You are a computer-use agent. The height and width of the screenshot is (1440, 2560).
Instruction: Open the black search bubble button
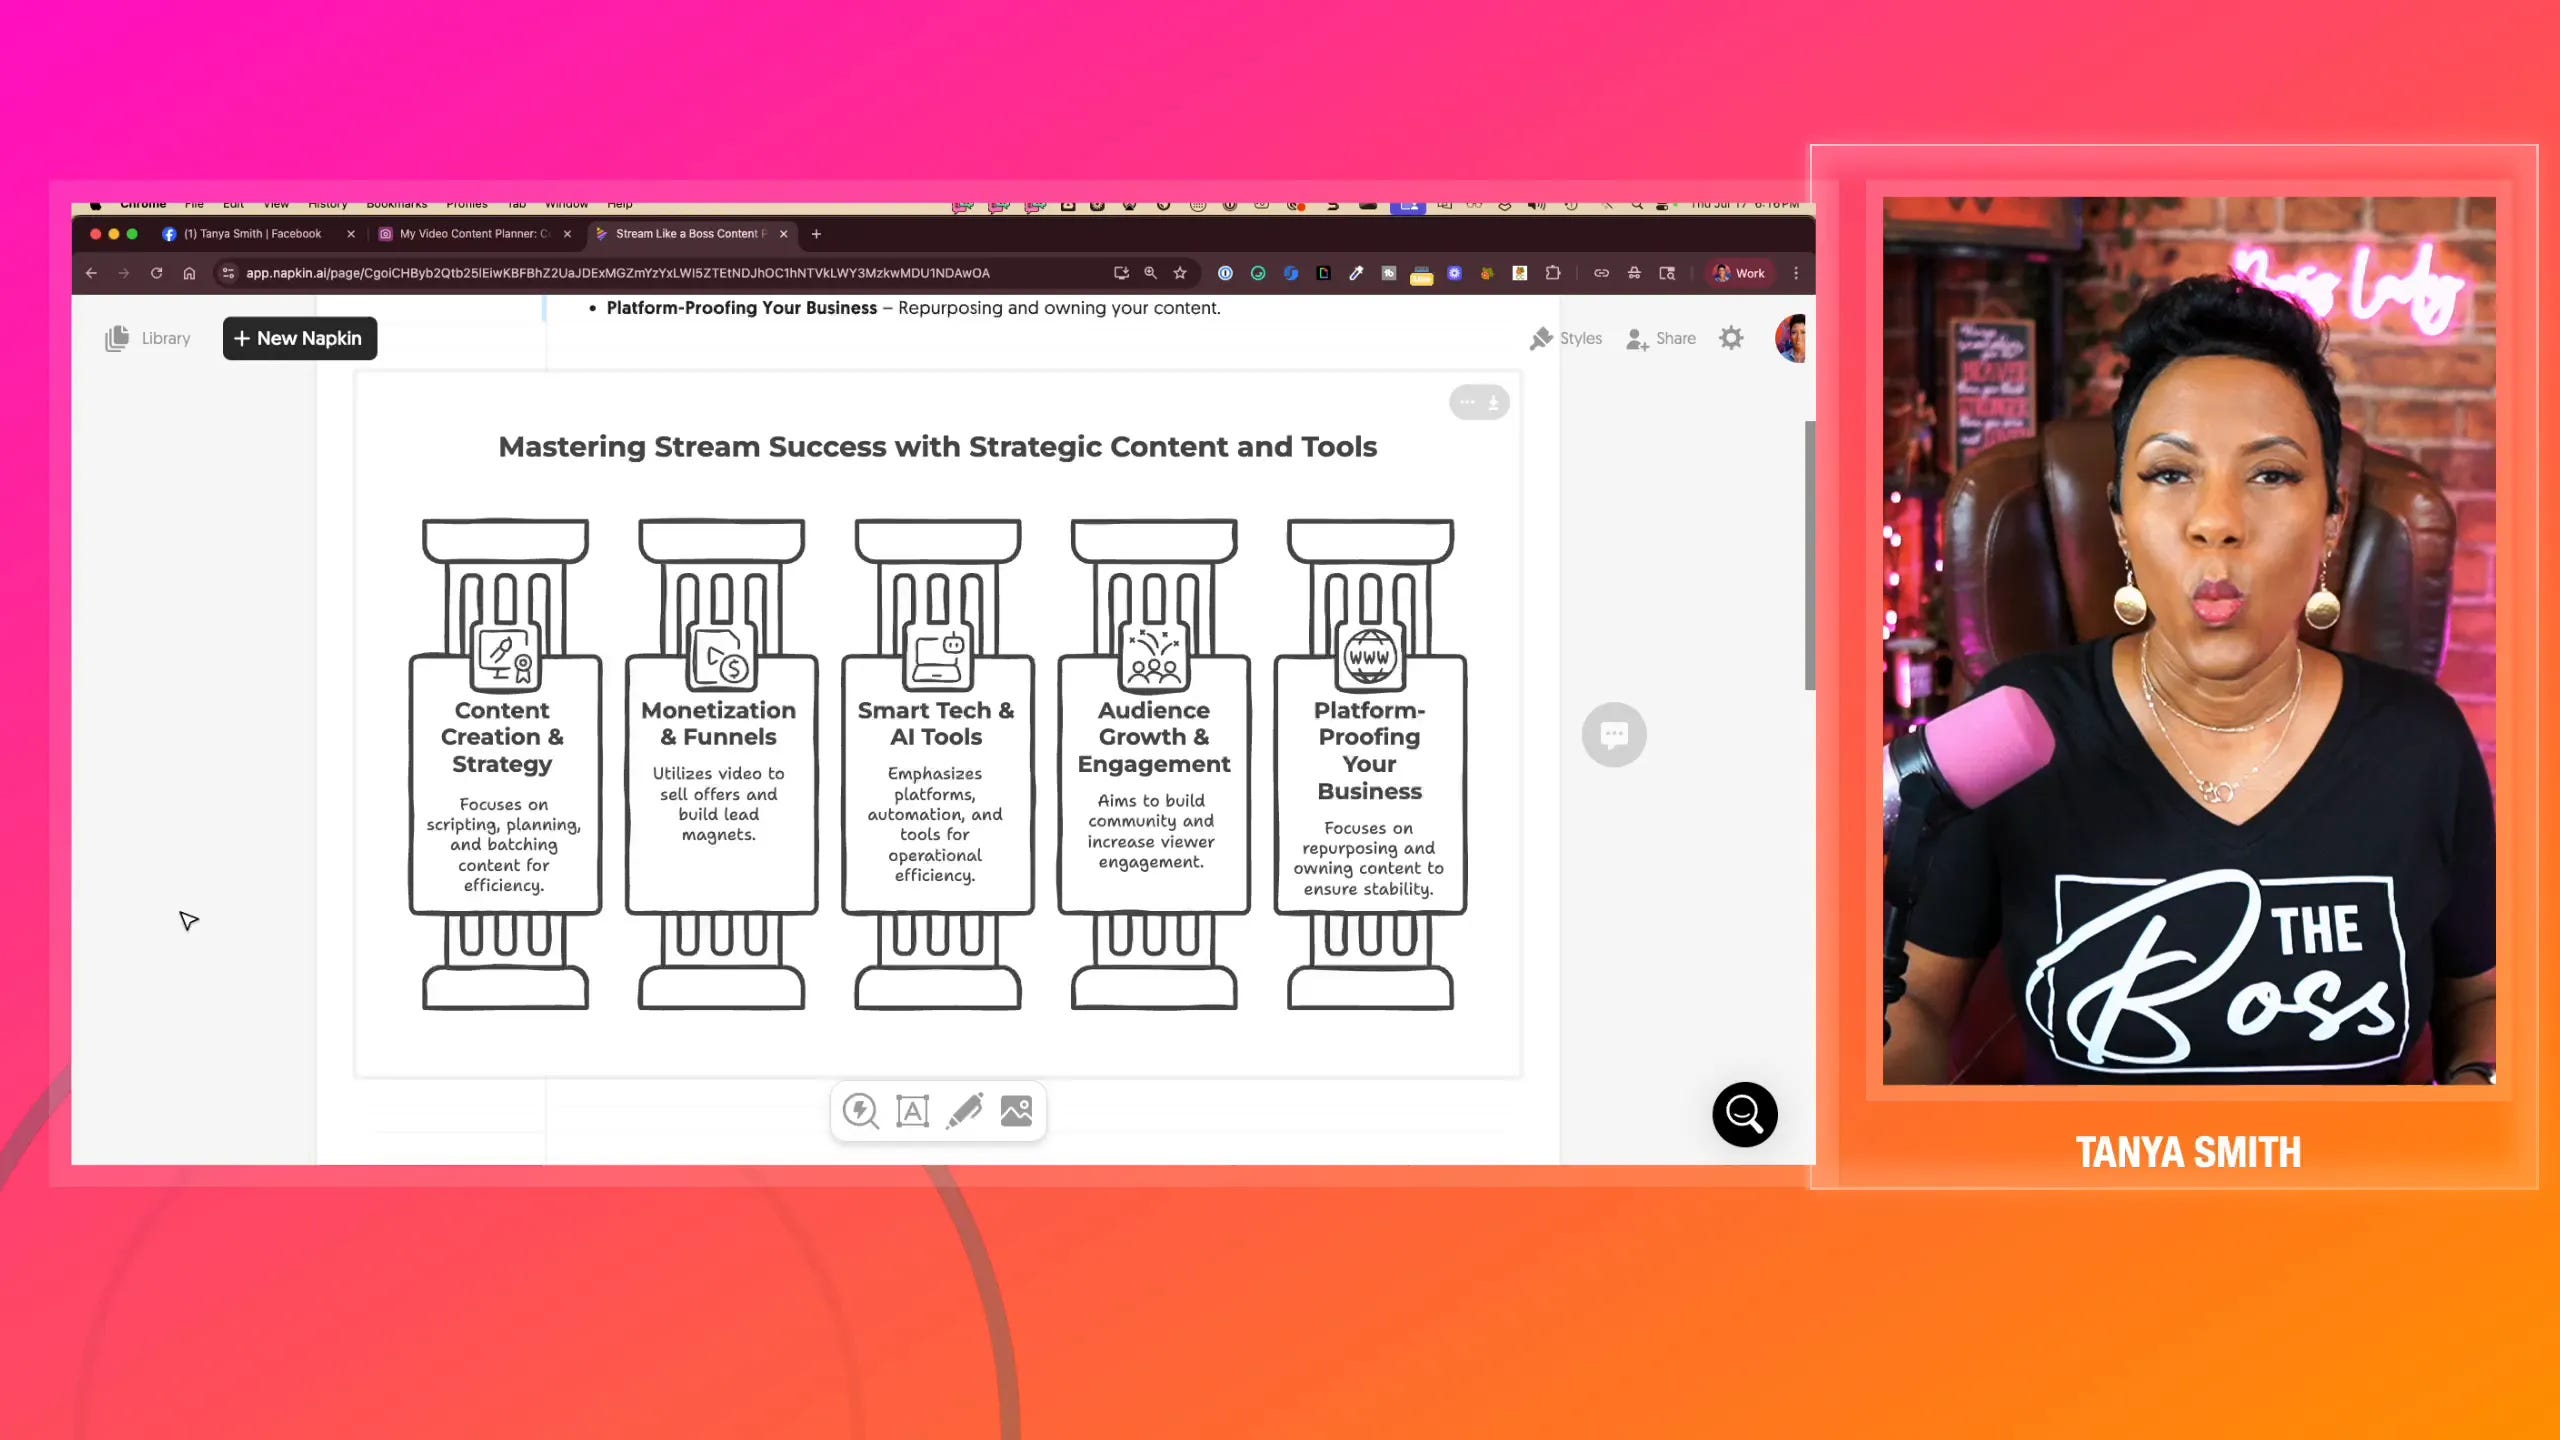(1744, 1114)
